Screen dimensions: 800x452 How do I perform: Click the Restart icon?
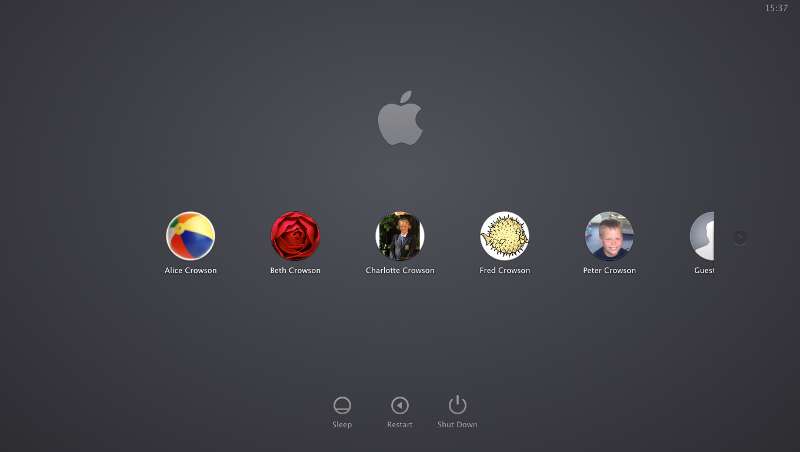[399, 405]
